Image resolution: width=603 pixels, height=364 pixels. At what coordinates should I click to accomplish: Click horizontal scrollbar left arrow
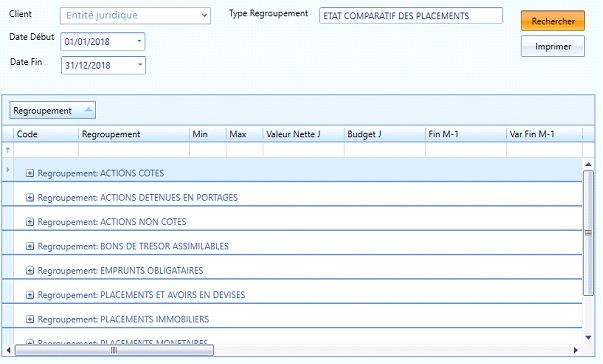(8, 350)
